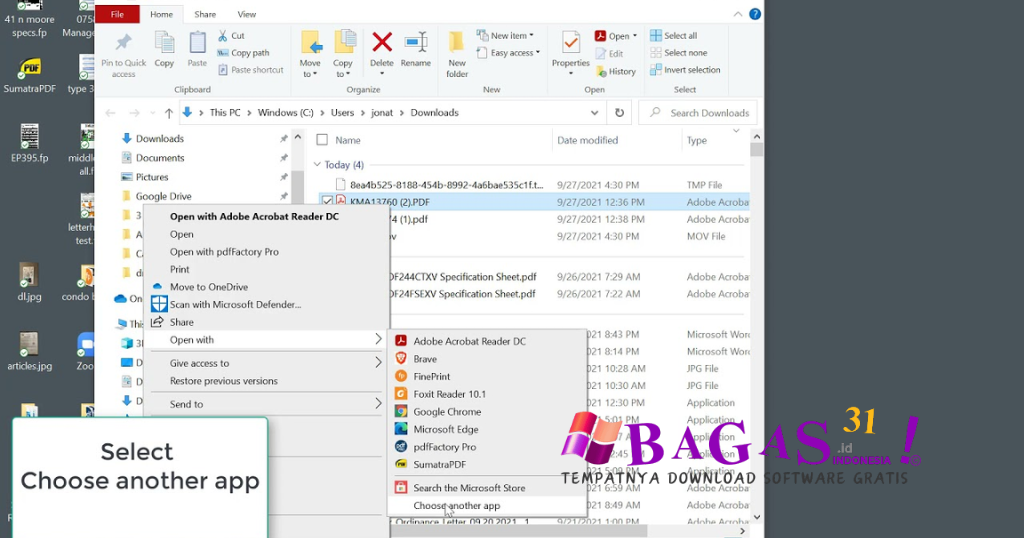
Task: Click Copy path in ribbon
Action: coord(243,53)
